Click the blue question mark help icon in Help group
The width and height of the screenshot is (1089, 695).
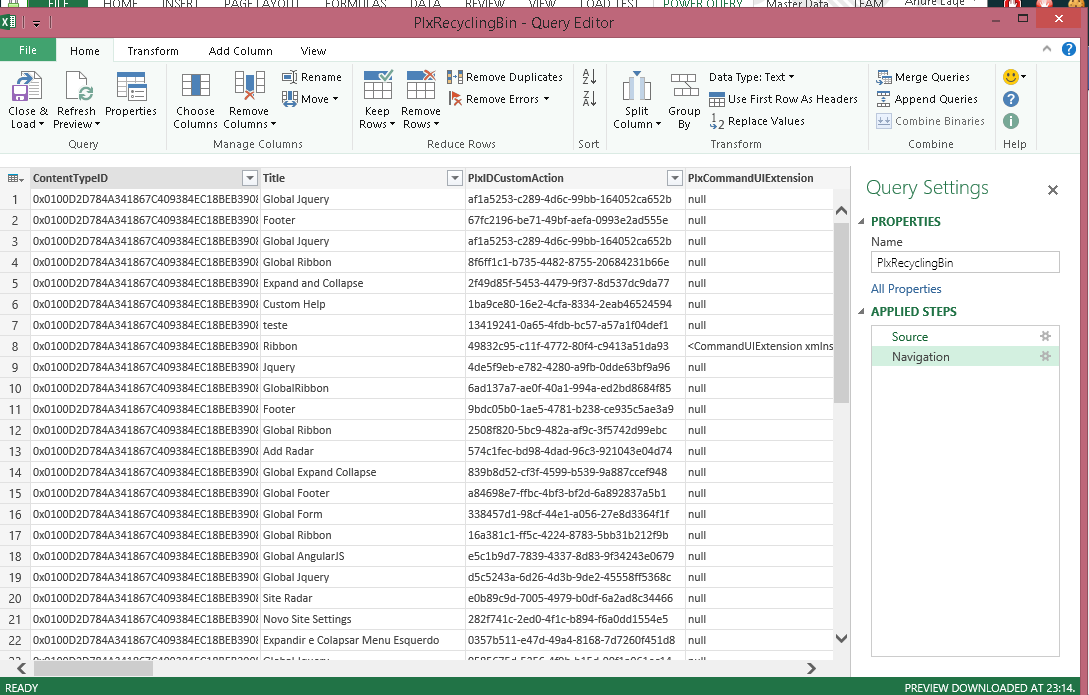1011,99
